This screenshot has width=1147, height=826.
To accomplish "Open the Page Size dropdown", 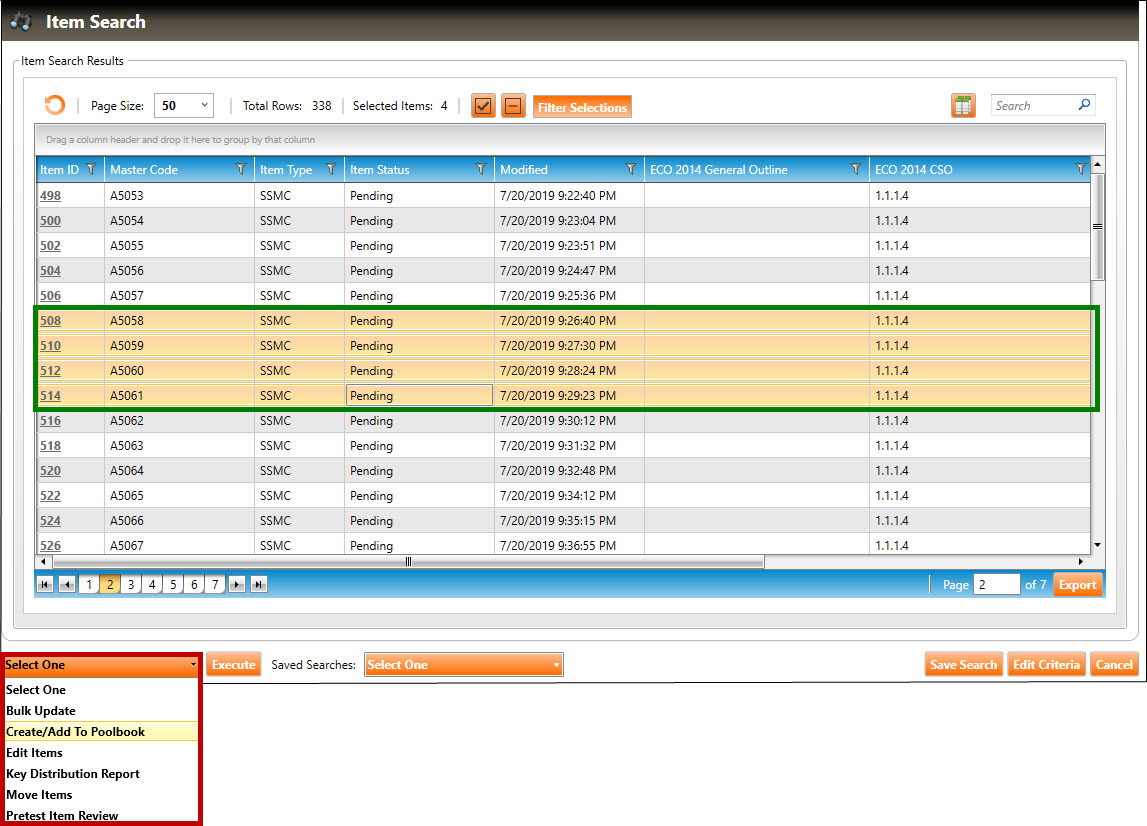I will (184, 106).
